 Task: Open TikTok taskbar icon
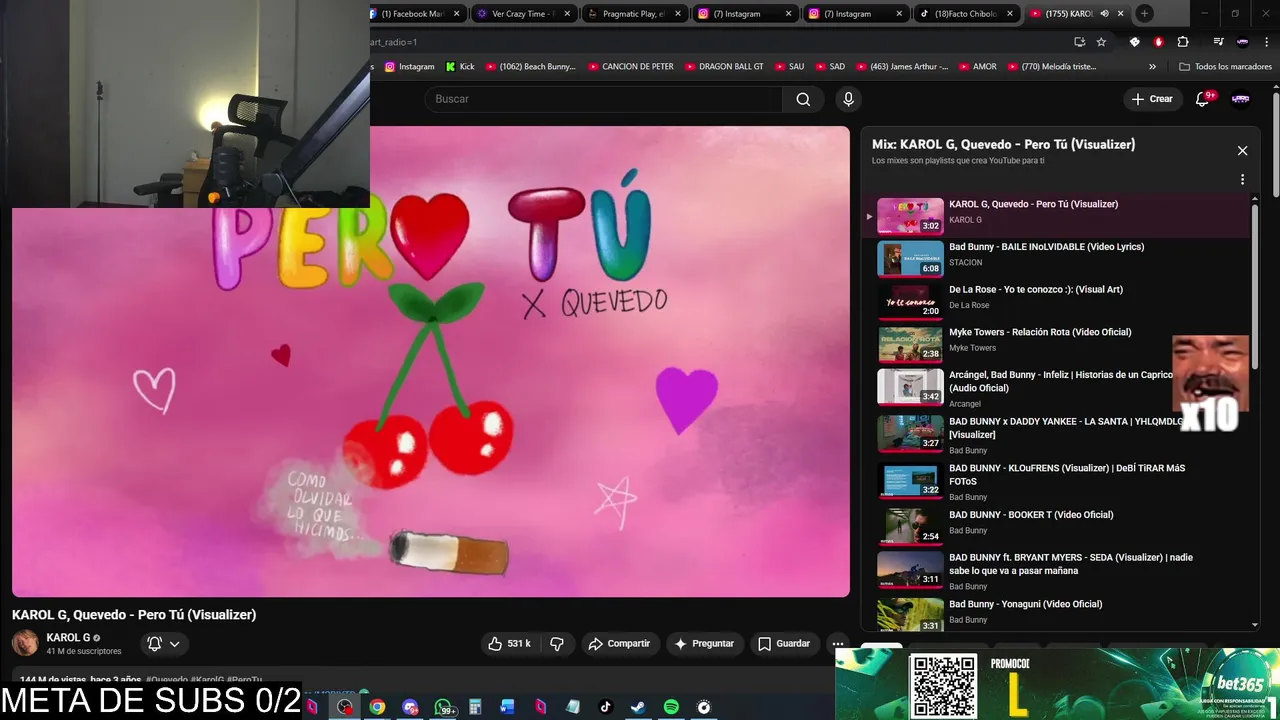(x=605, y=707)
